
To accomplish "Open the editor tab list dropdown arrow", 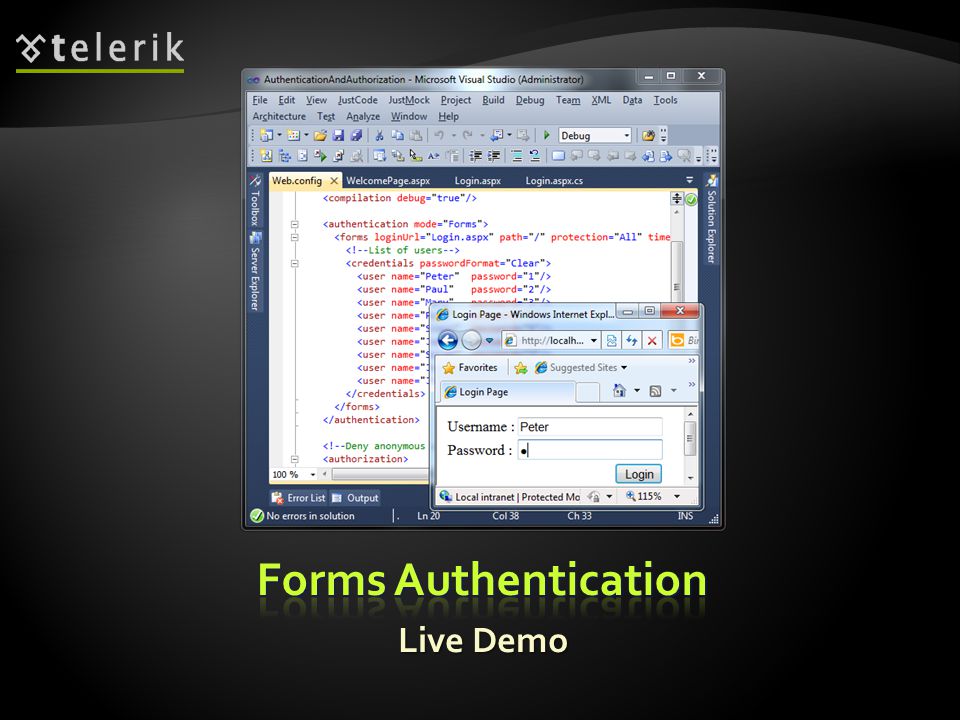I will pos(689,180).
